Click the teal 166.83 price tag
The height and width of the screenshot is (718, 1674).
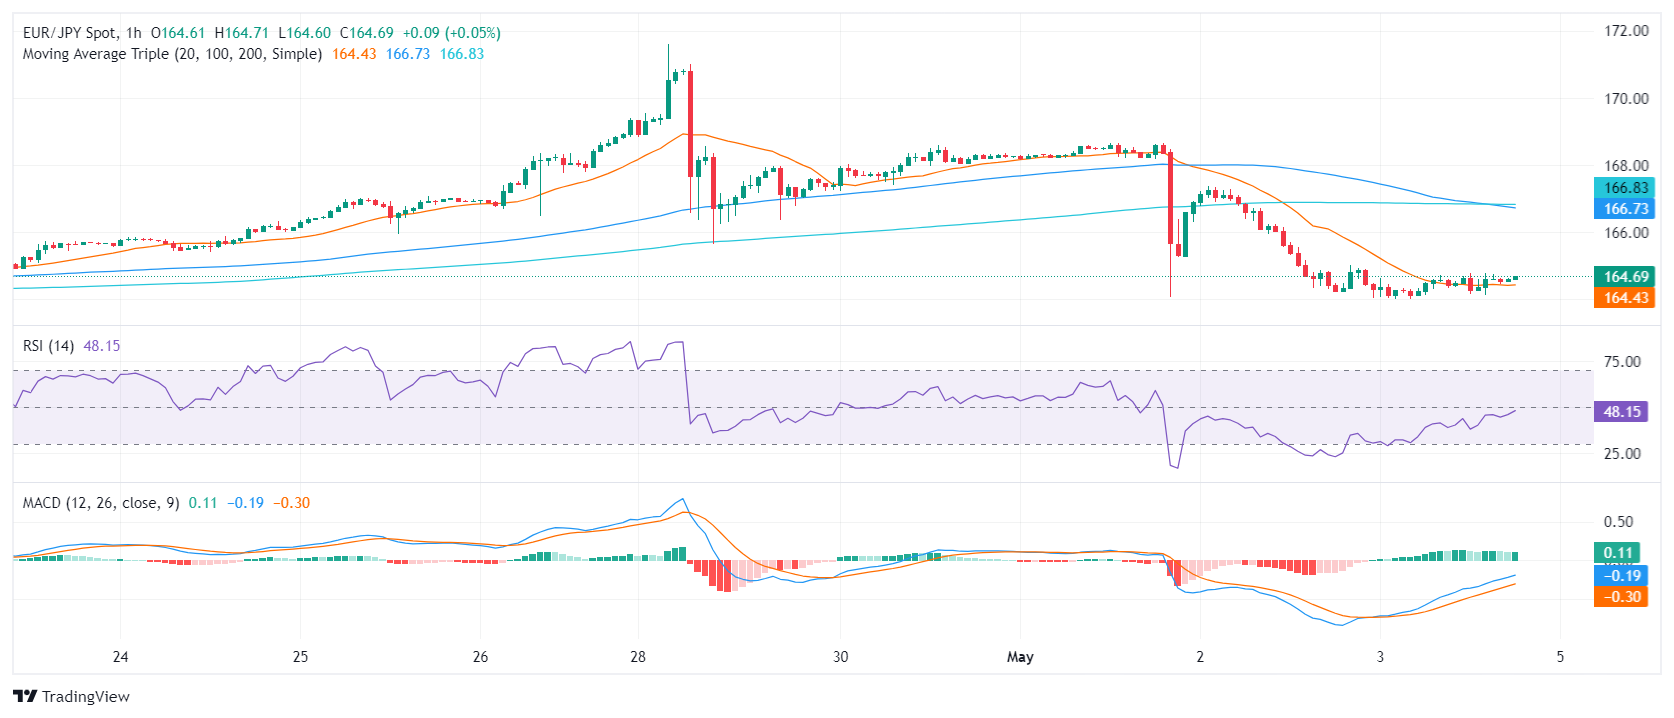coord(1625,188)
